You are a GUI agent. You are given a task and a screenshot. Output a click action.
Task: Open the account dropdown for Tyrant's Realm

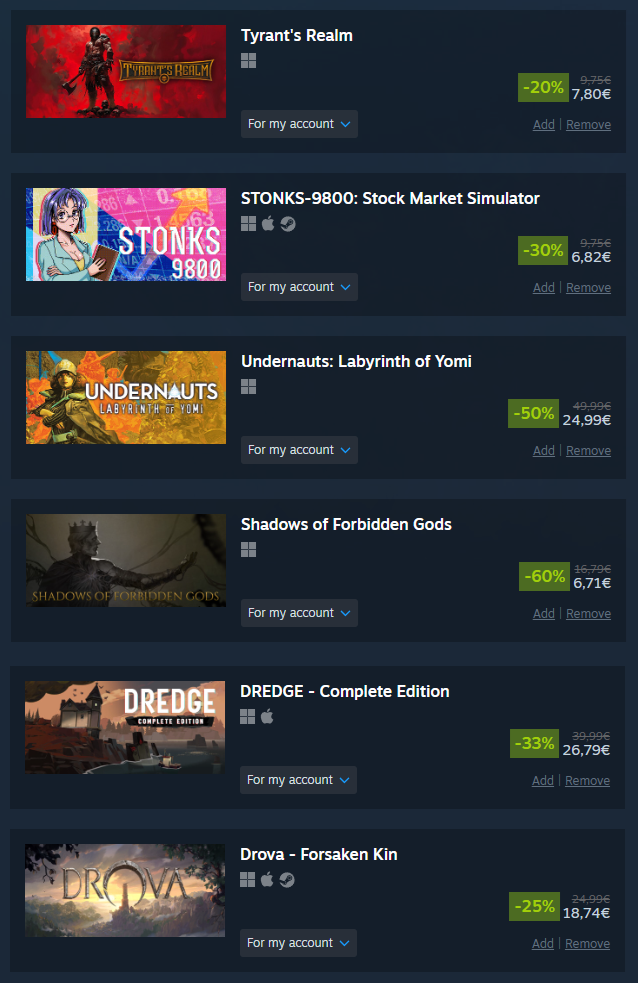pyautogui.click(x=299, y=124)
